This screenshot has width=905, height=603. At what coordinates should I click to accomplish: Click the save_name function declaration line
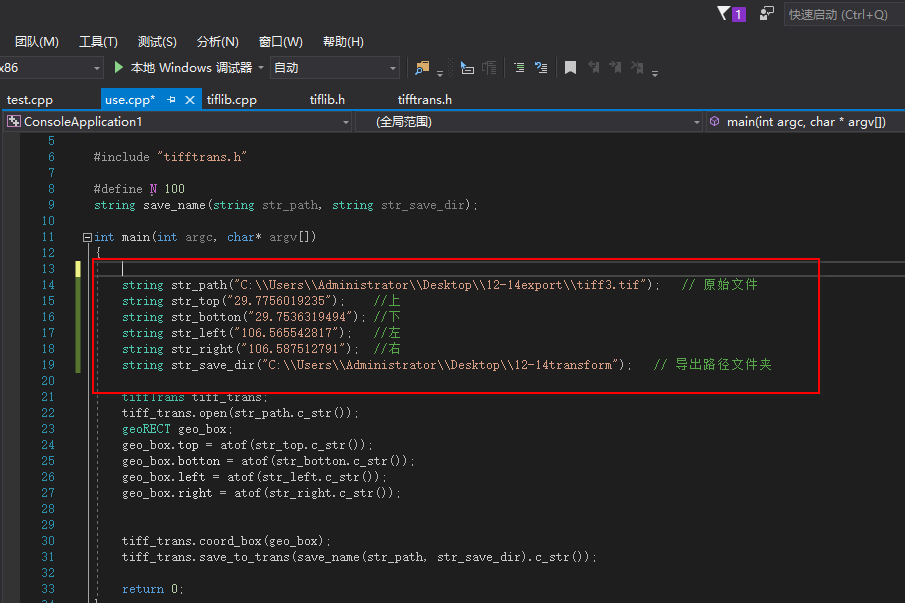tap(286, 205)
